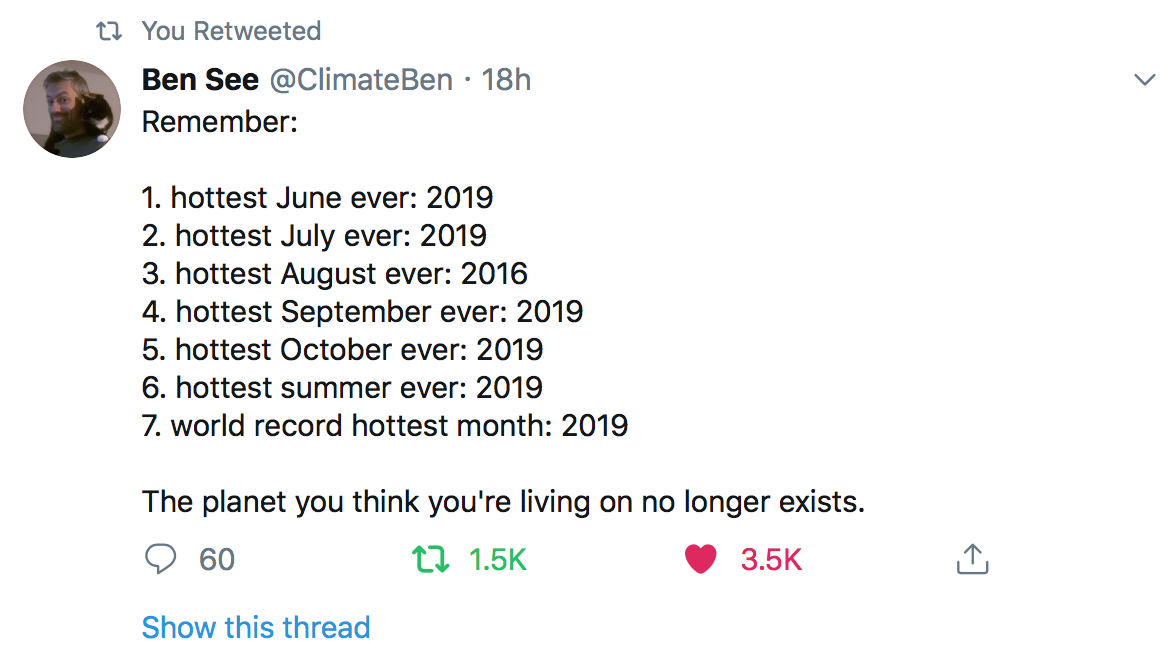The height and width of the screenshot is (652, 1174).
Task: Open the @ClimateBen handle link
Action: pyautogui.click(x=361, y=79)
